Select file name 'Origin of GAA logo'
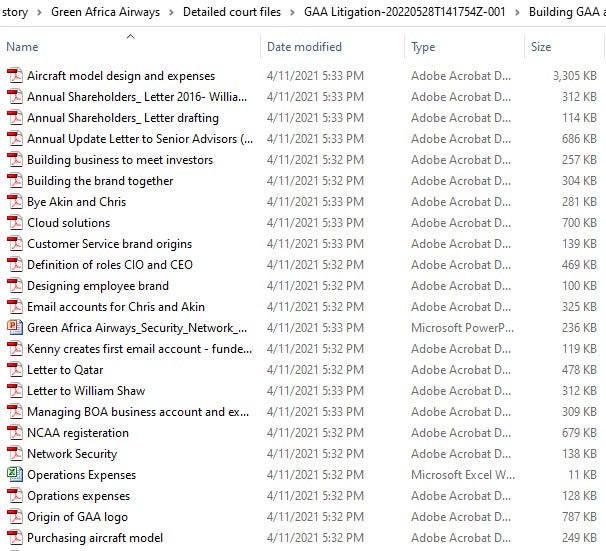The image size is (606, 551). [x=77, y=517]
